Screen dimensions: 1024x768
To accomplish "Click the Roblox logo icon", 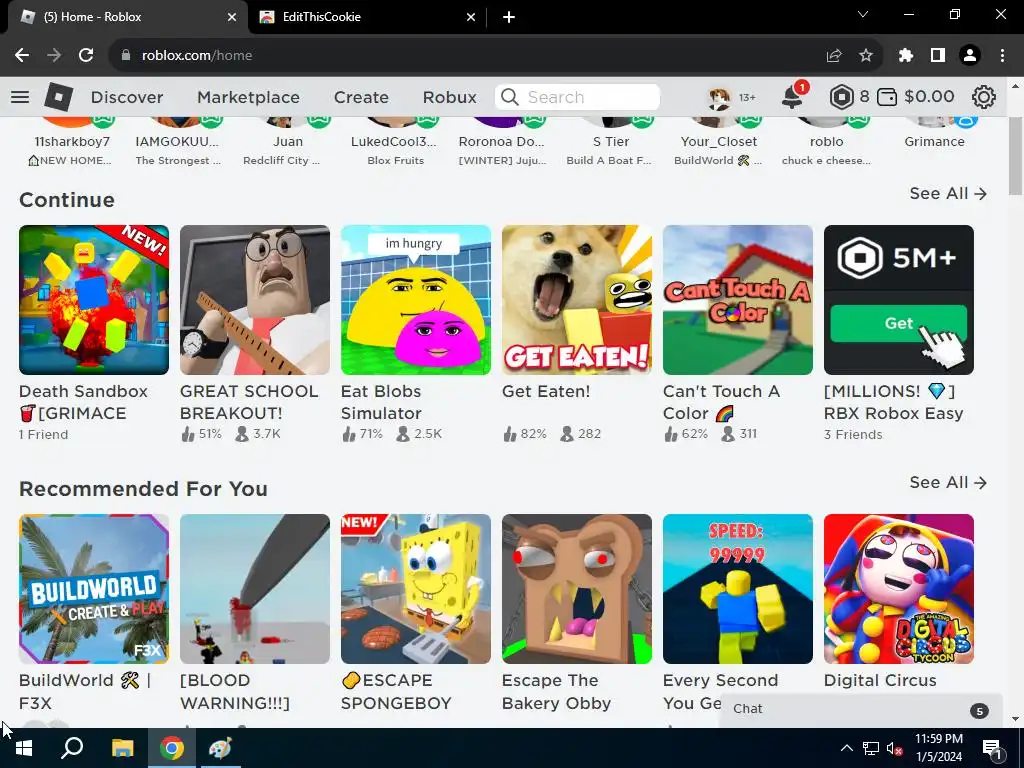I will (x=58, y=97).
